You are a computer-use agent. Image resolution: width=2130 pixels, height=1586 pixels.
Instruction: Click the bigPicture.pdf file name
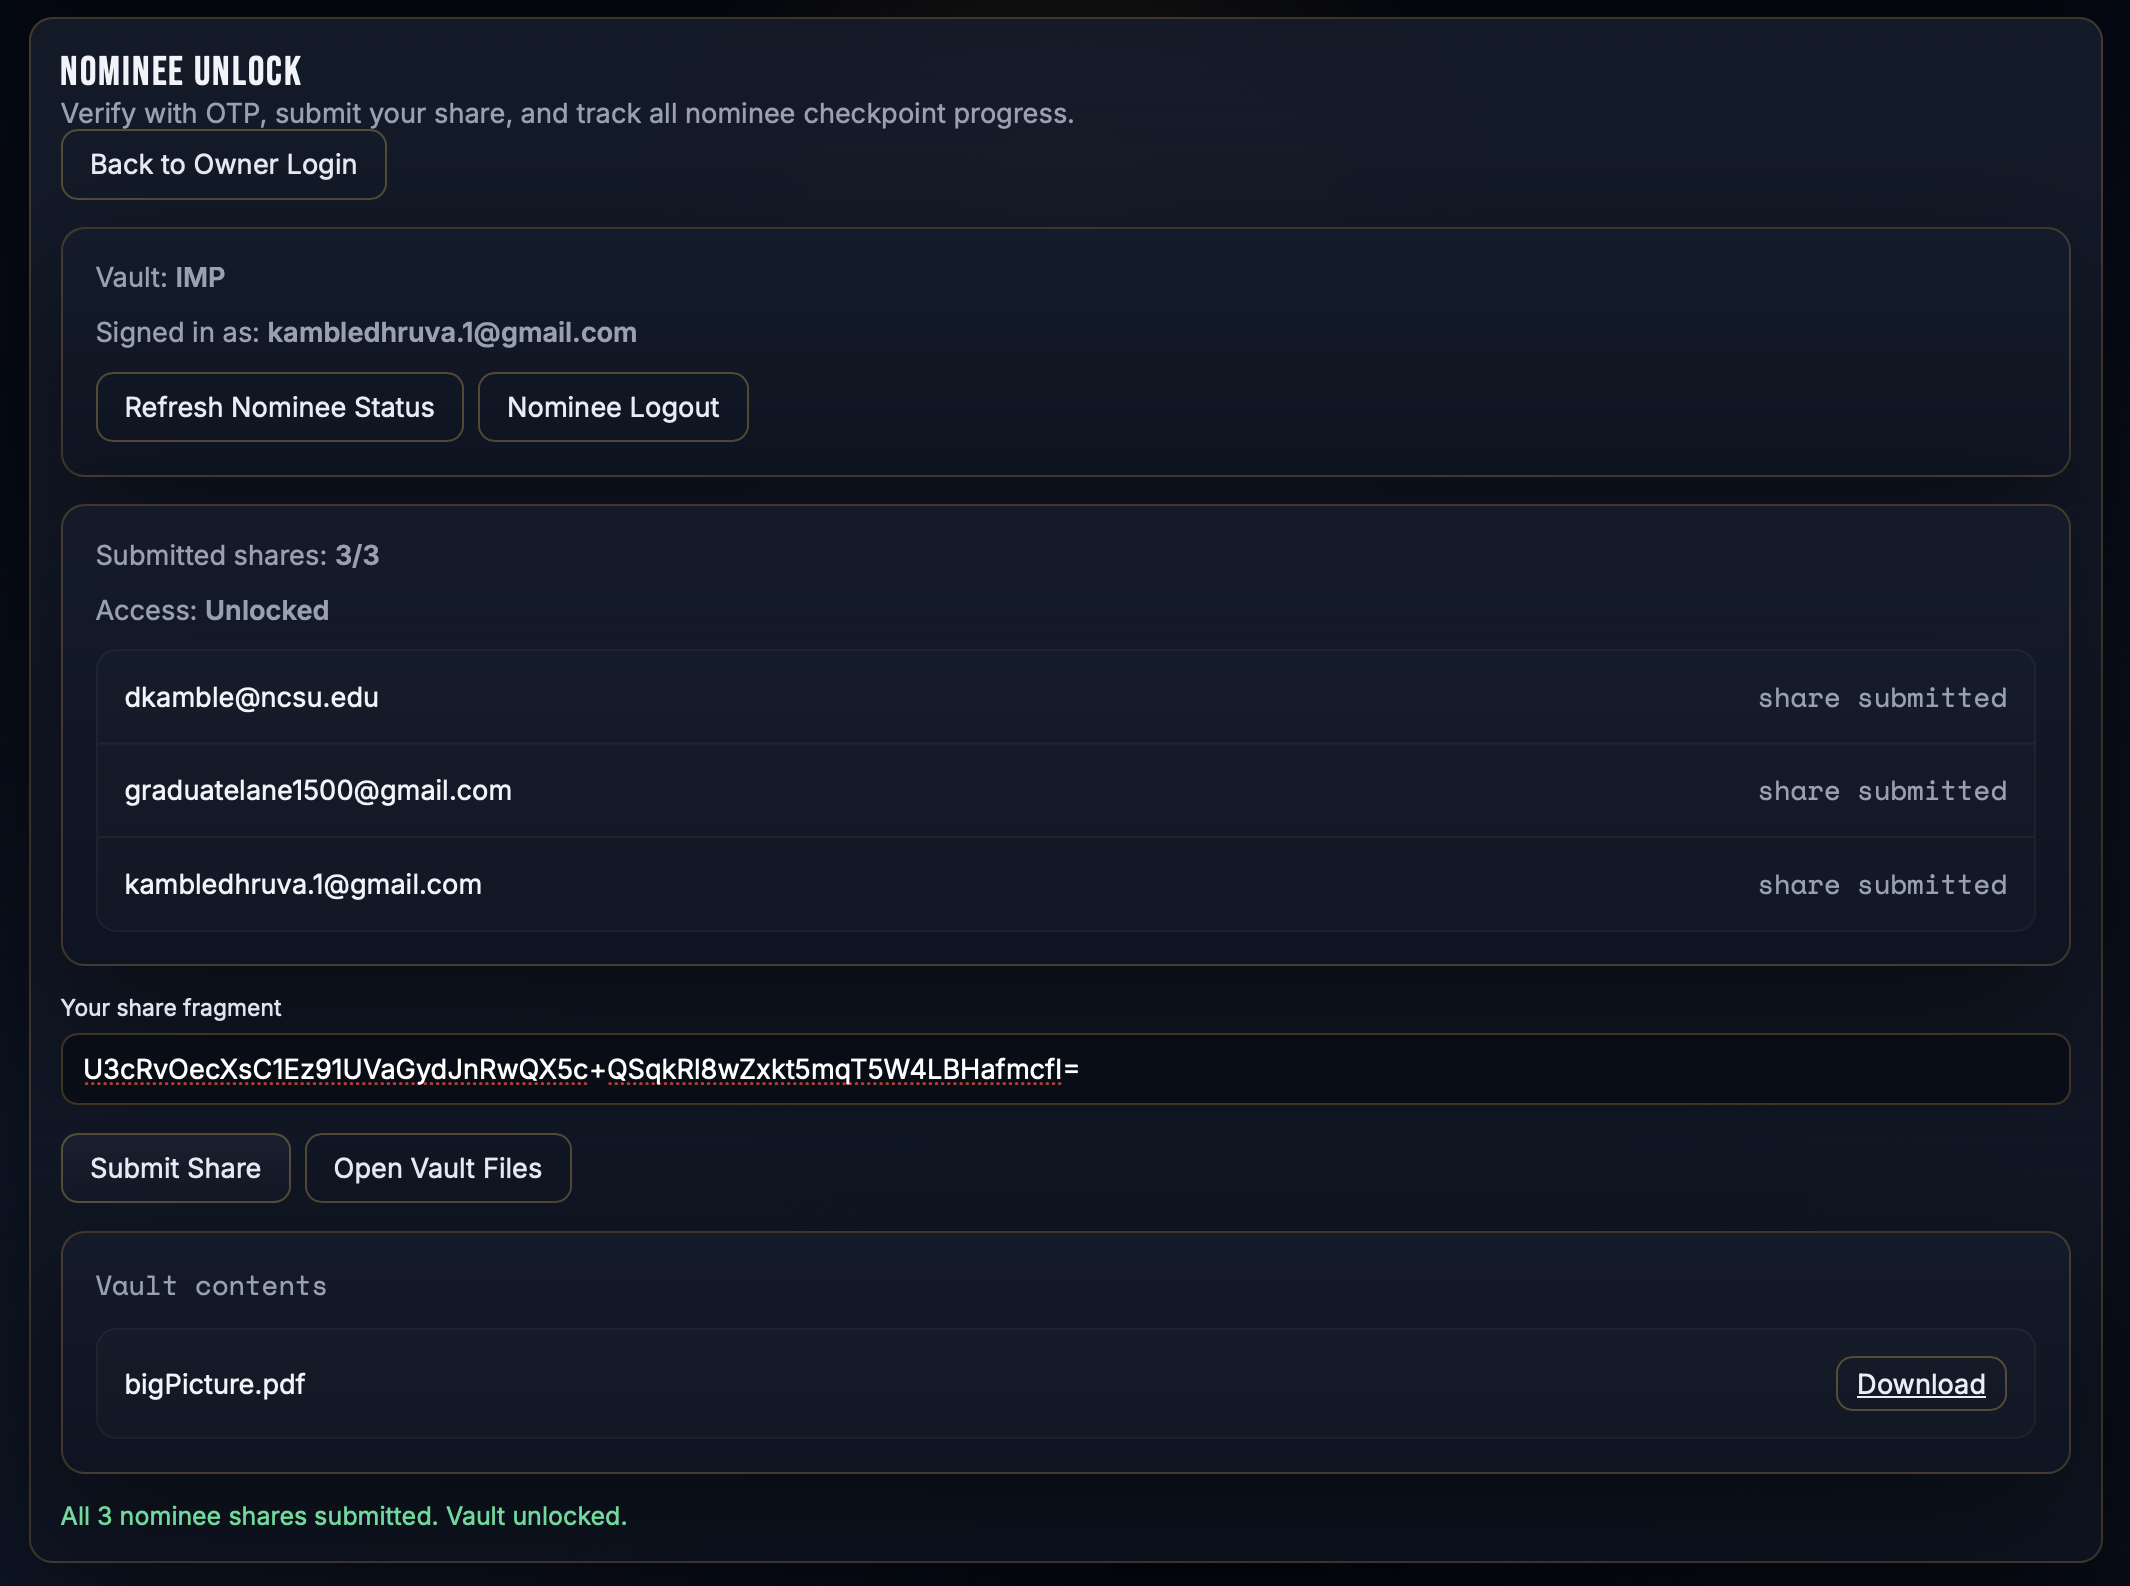tap(214, 1384)
